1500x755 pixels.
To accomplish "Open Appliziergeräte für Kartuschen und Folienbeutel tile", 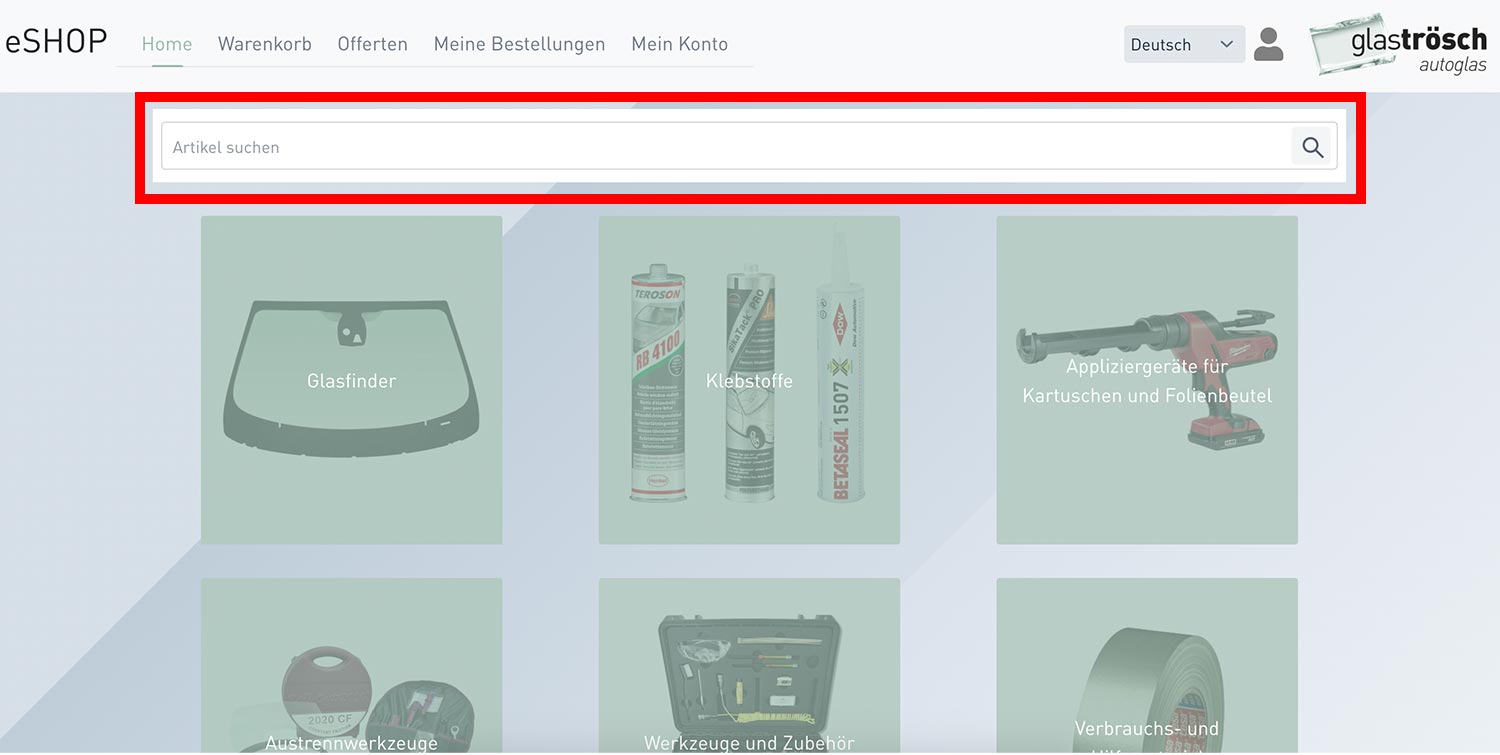I will click(x=1147, y=380).
